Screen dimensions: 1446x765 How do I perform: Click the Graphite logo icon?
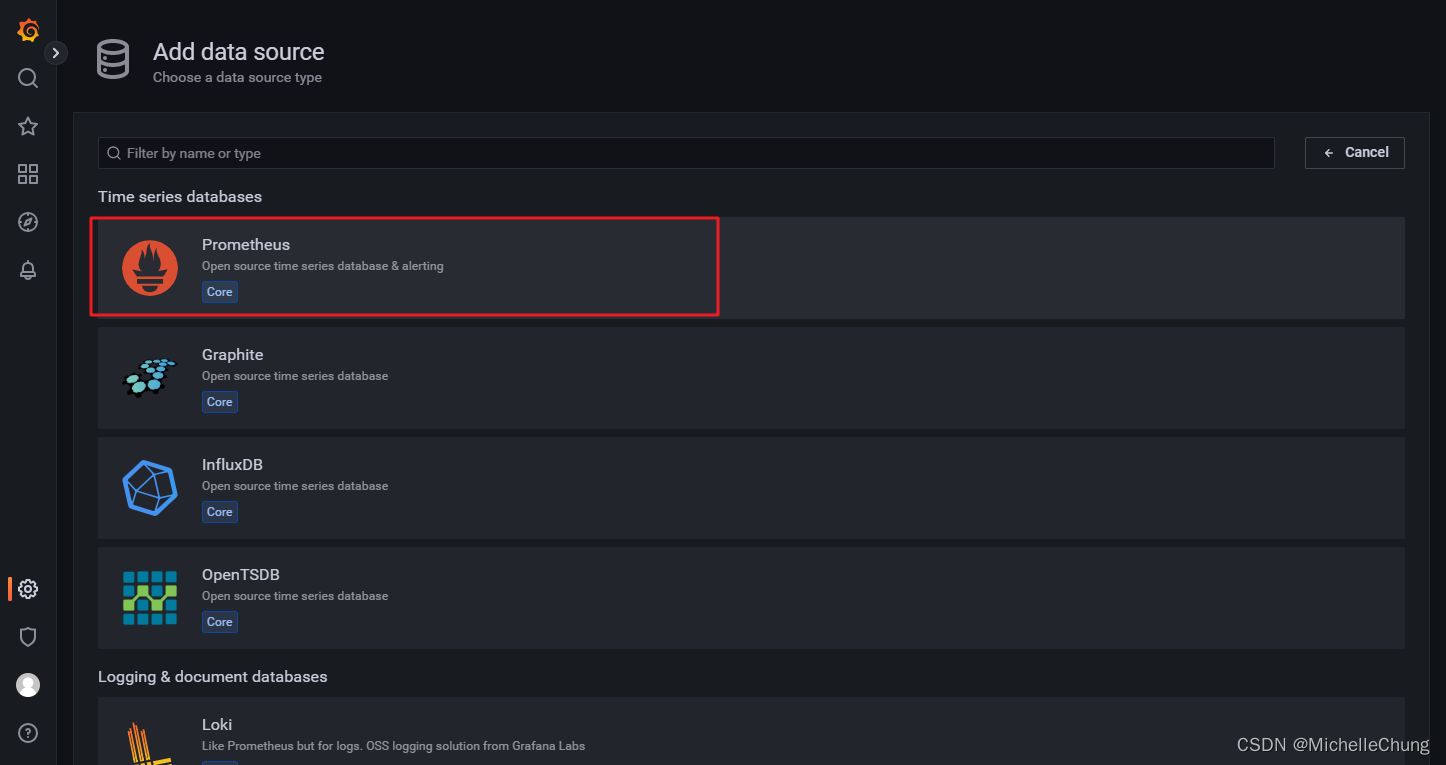(x=150, y=378)
